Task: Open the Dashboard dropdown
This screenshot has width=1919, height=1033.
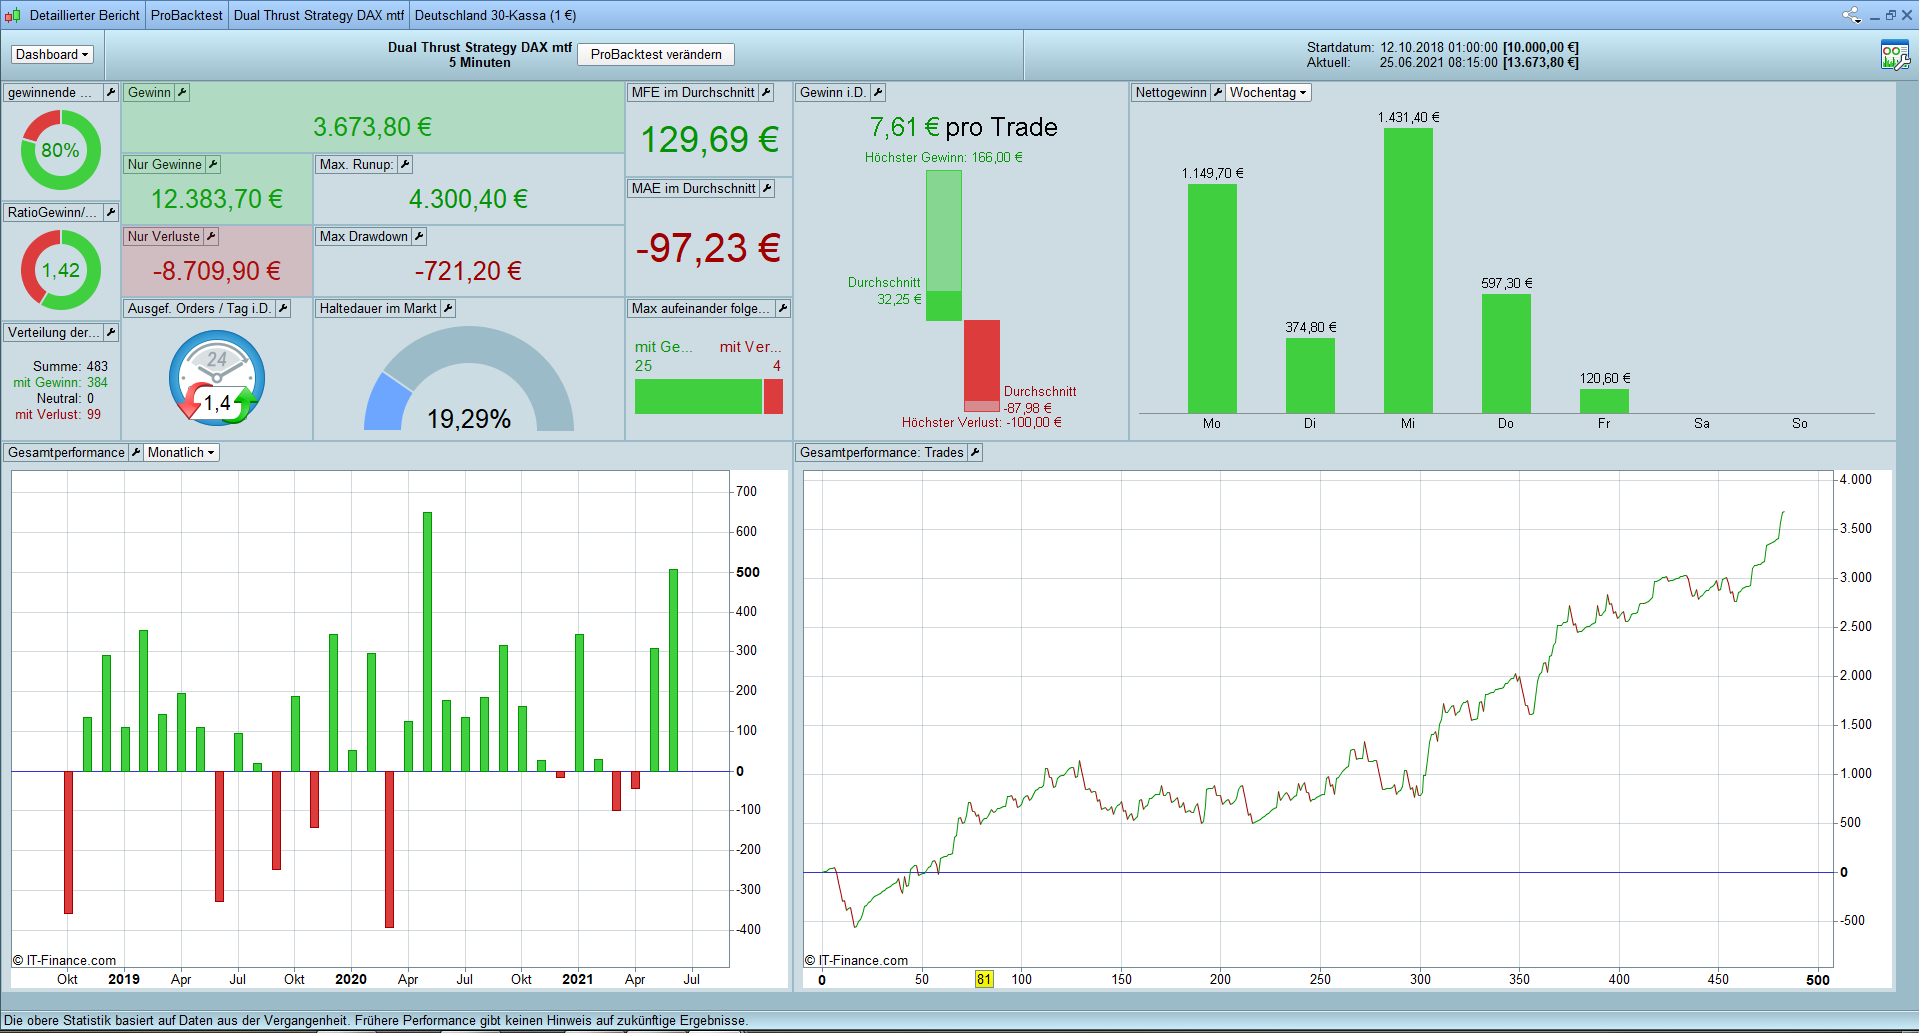Action: click(x=52, y=55)
